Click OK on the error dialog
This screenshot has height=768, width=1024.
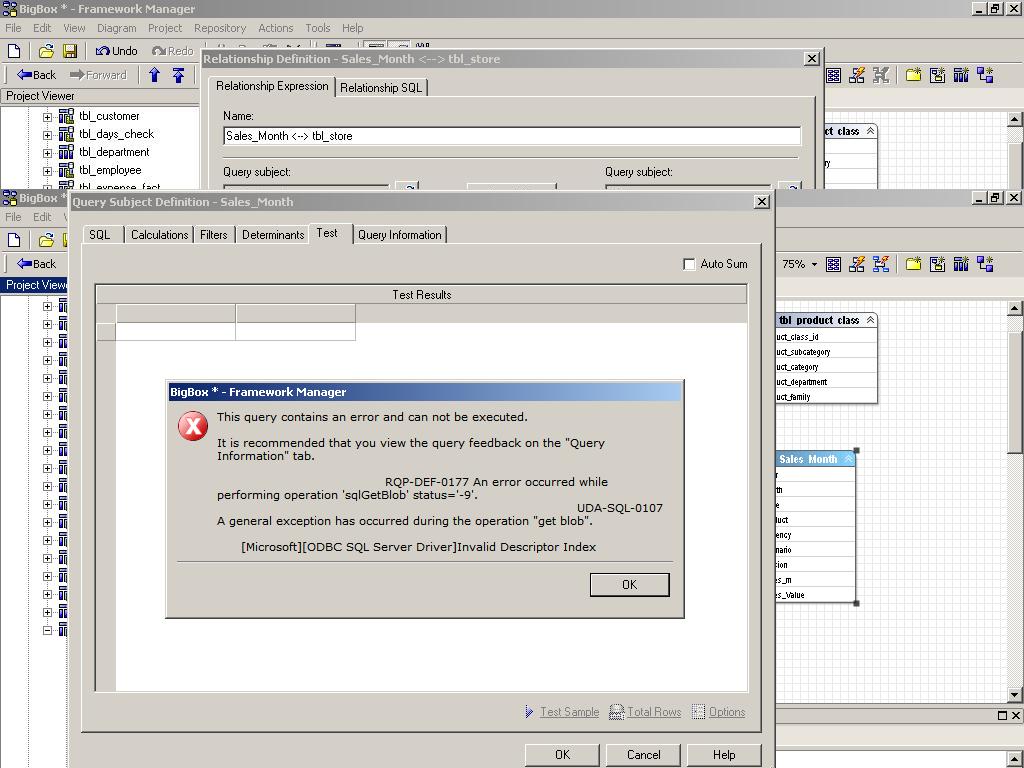point(629,584)
